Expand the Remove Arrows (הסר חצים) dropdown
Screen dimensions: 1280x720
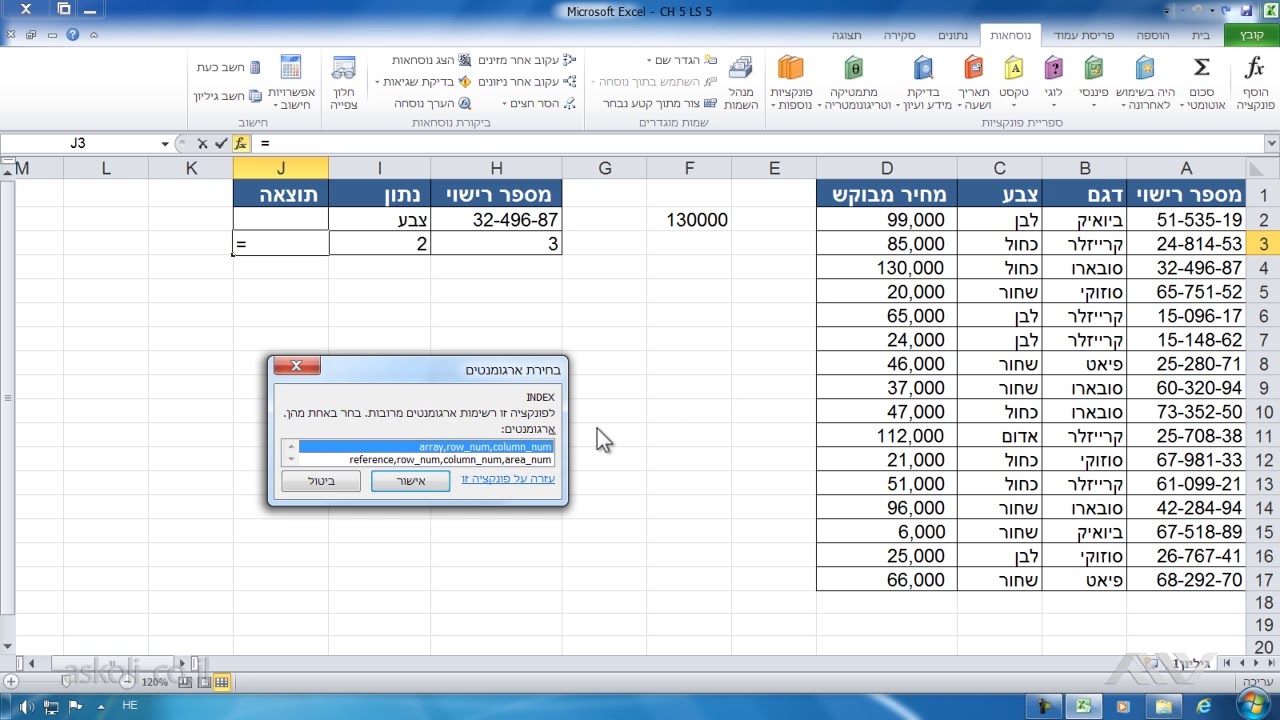506,103
